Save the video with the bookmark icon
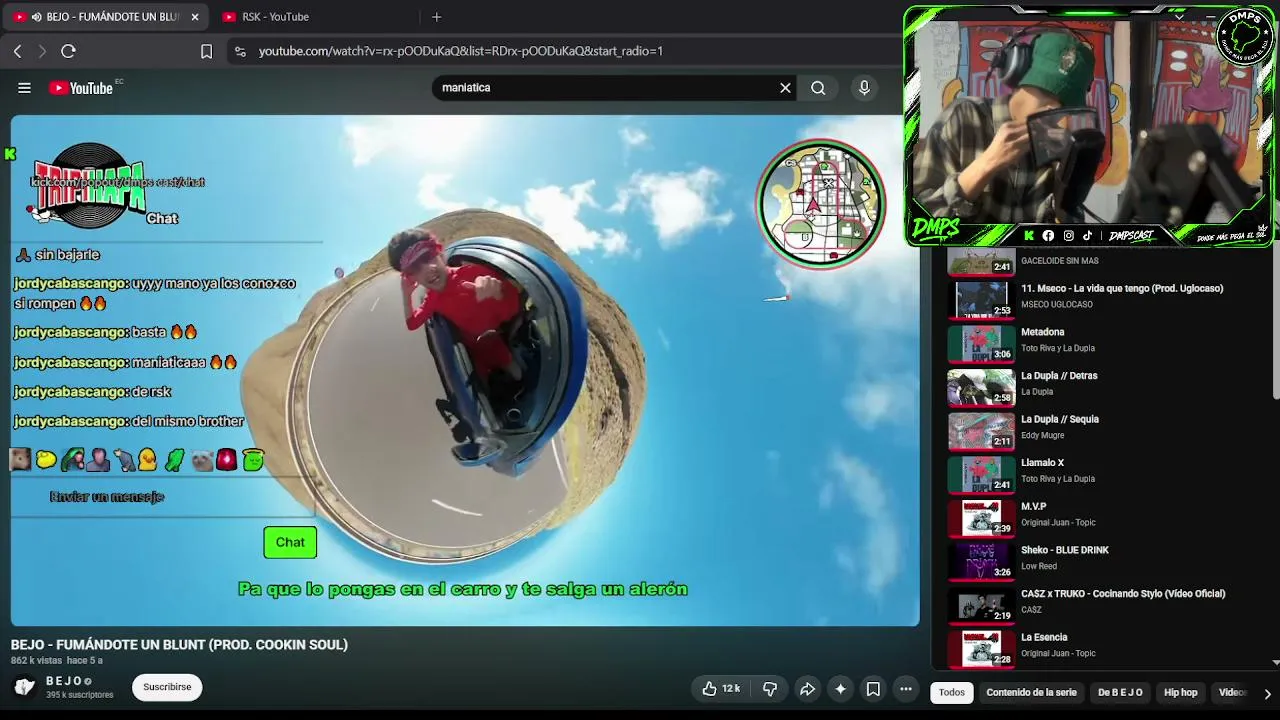1280x720 pixels. point(873,688)
